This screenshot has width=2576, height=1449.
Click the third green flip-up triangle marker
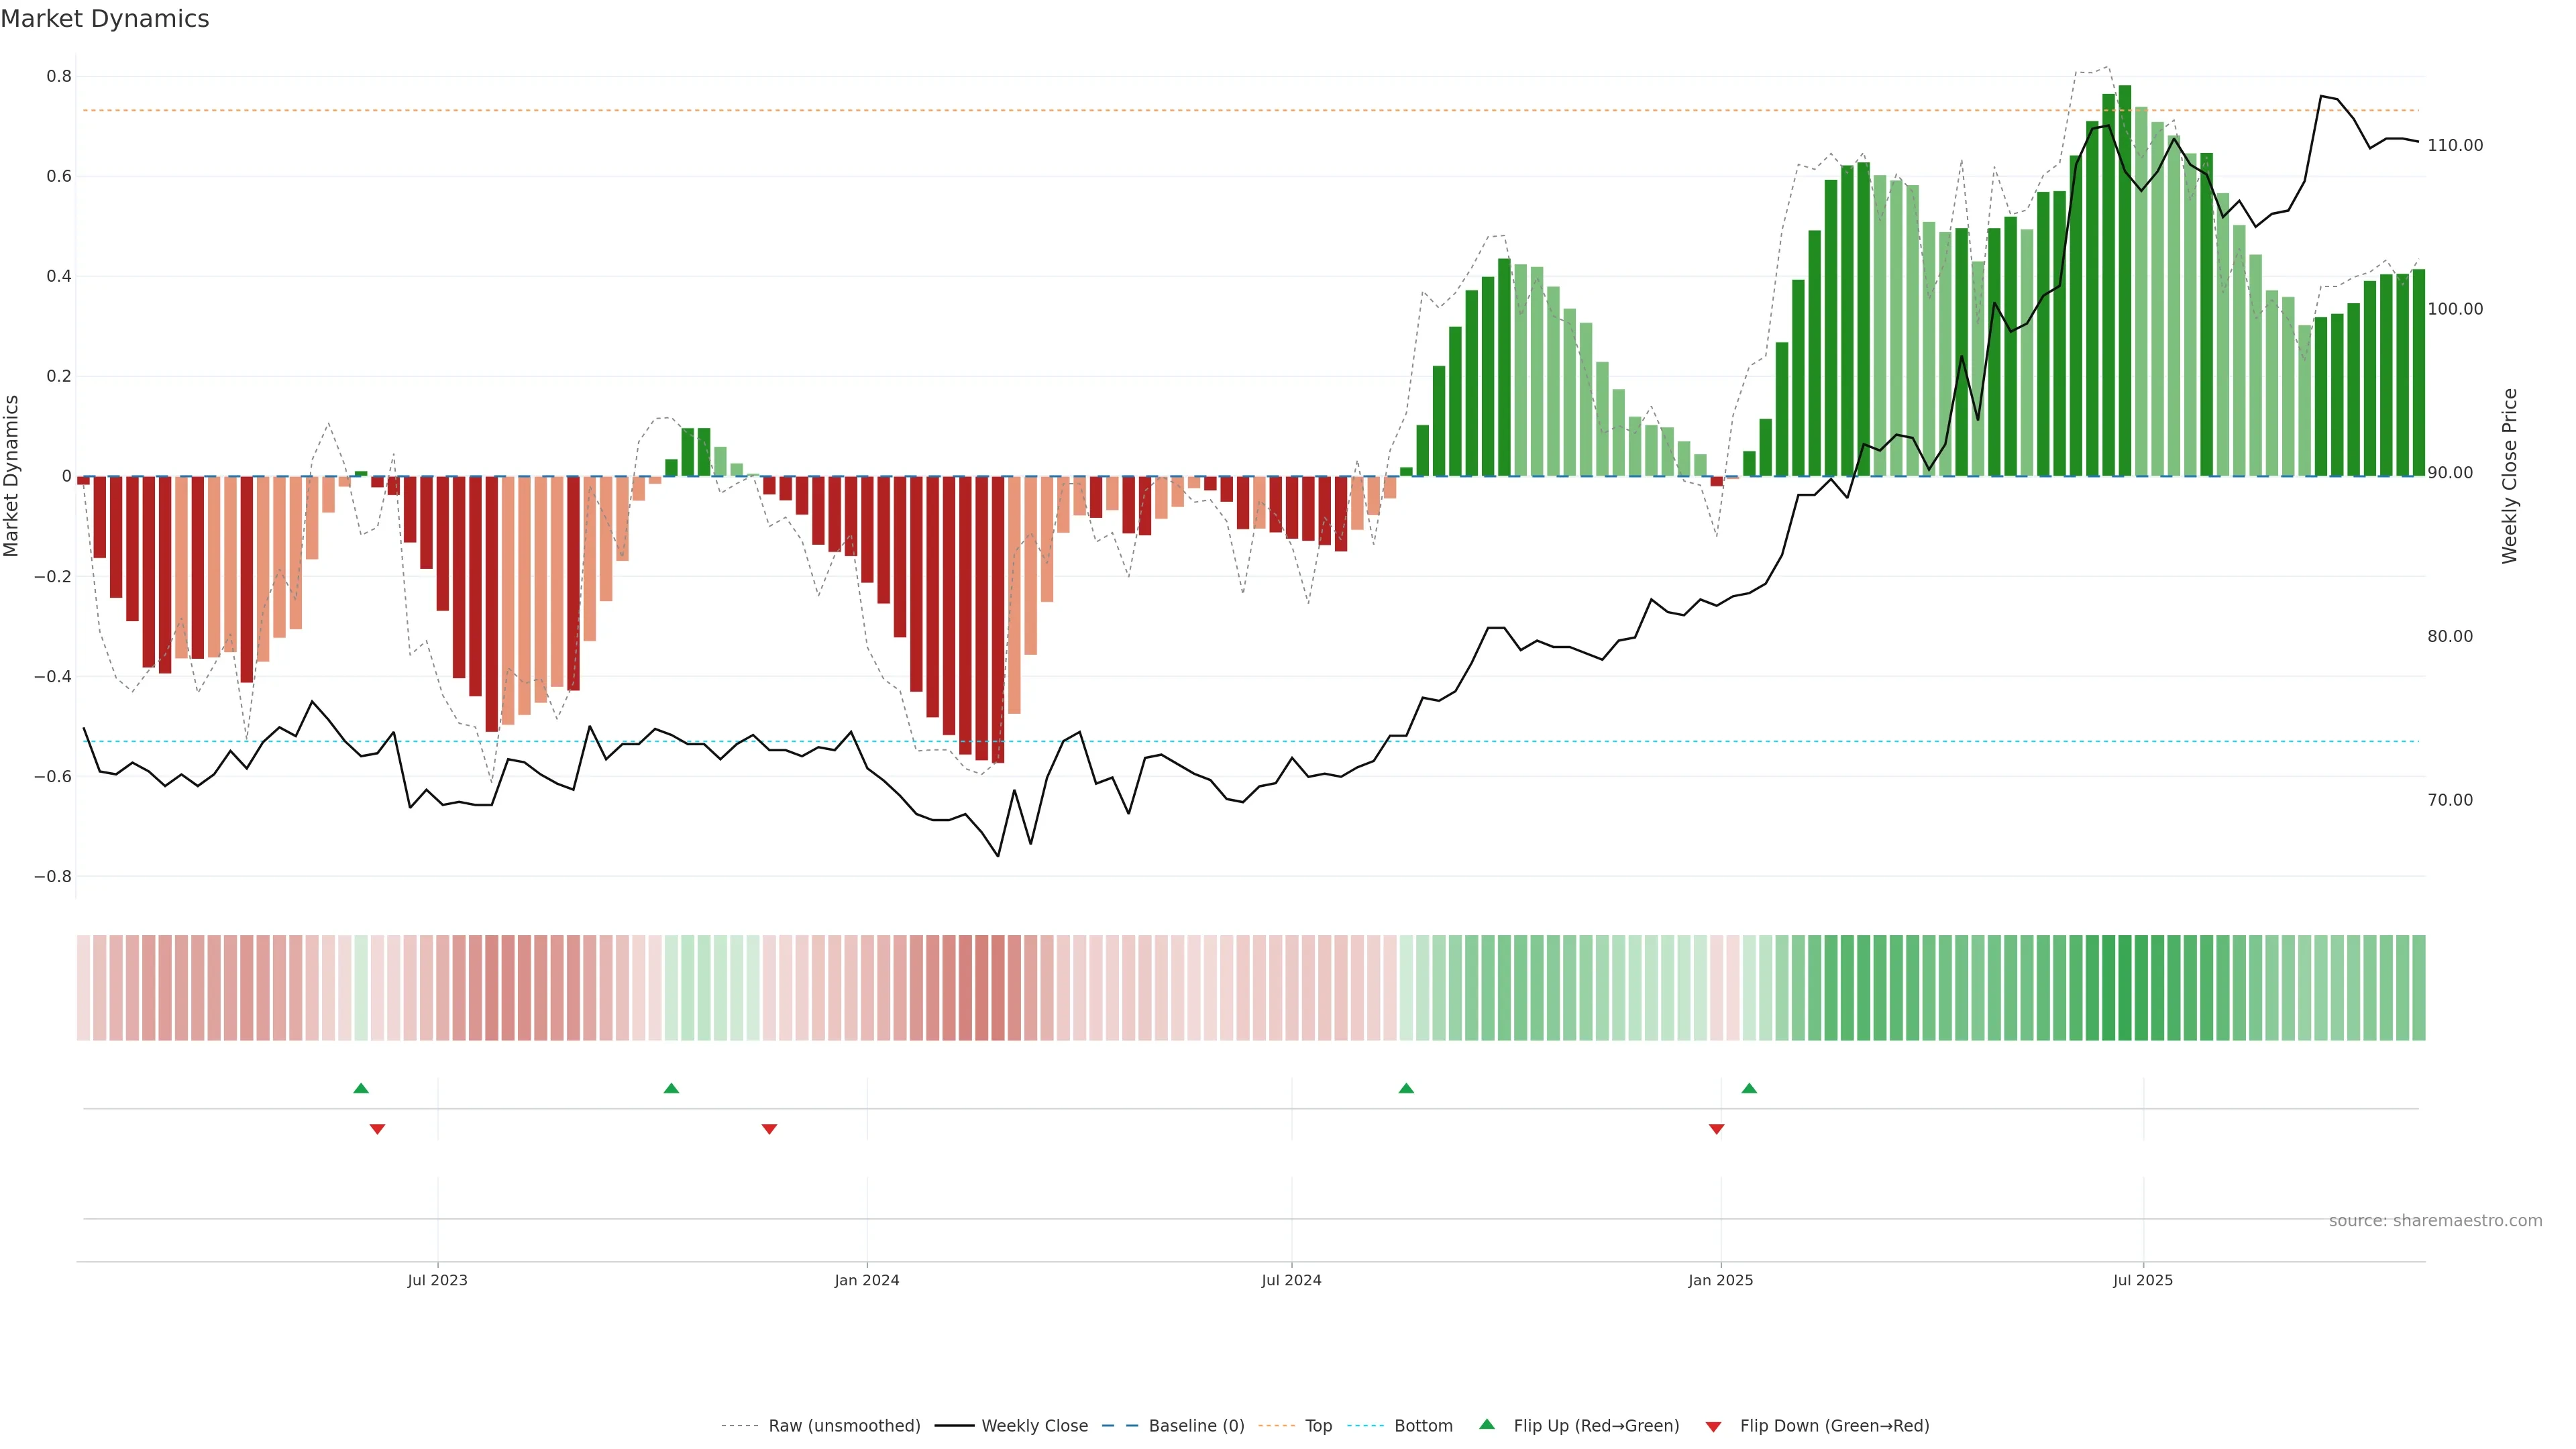[1406, 1088]
